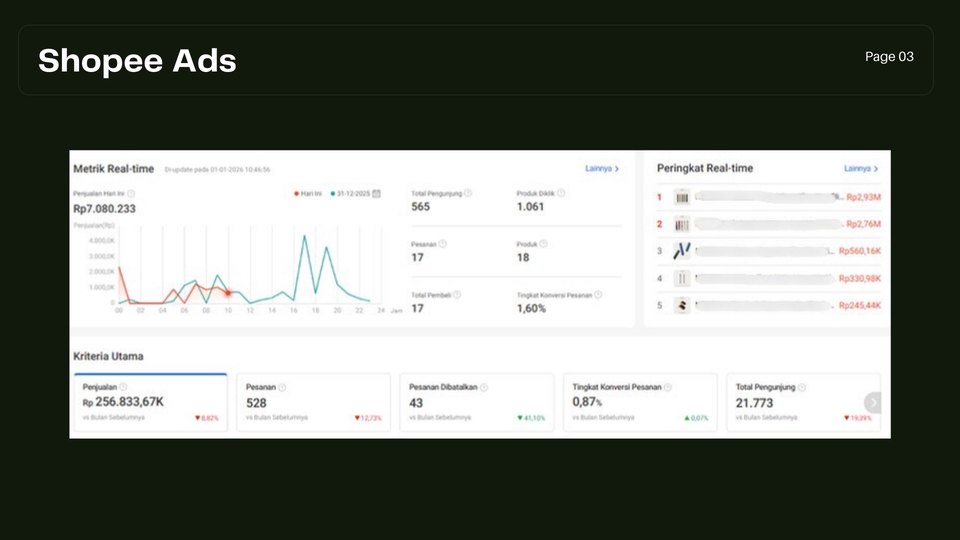Image resolution: width=960 pixels, height=540 pixels.
Task: Open the rank 1 product thumbnail
Action: click(683, 198)
